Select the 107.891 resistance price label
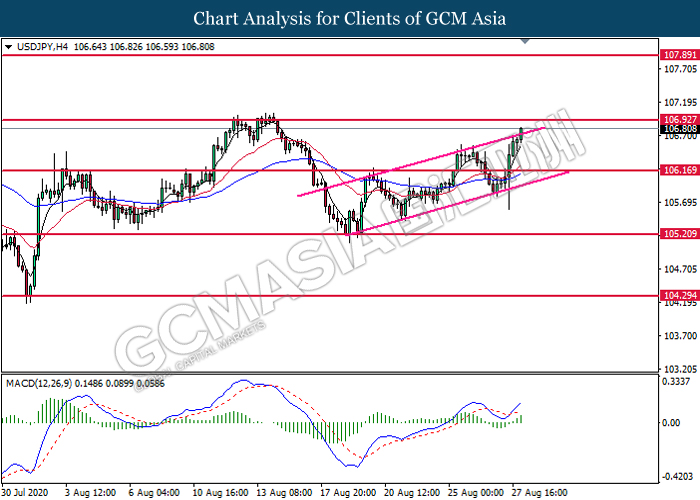This screenshot has width=700, height=500. (x=679, y=55)
